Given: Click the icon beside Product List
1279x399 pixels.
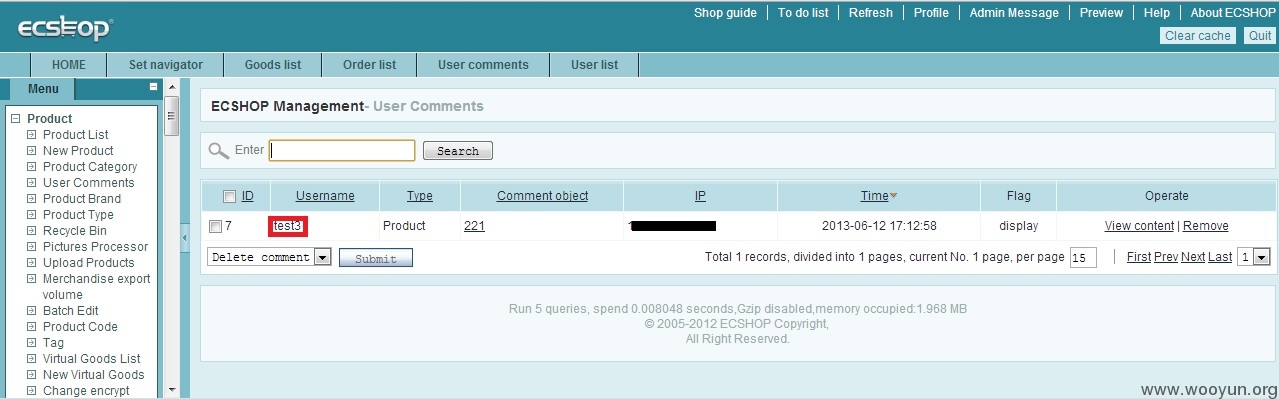Looking at the screenshot, I should click(31, 135).
